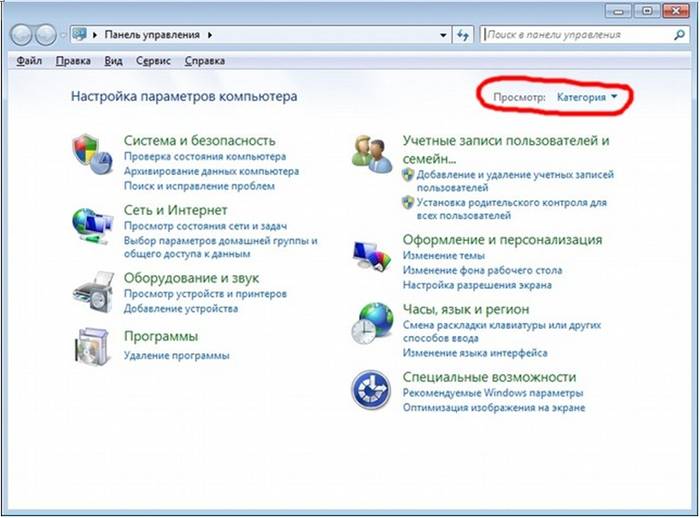Open the Программы heading link
Viewport: 700px width, 518px height.
click(x=161, y=336)
